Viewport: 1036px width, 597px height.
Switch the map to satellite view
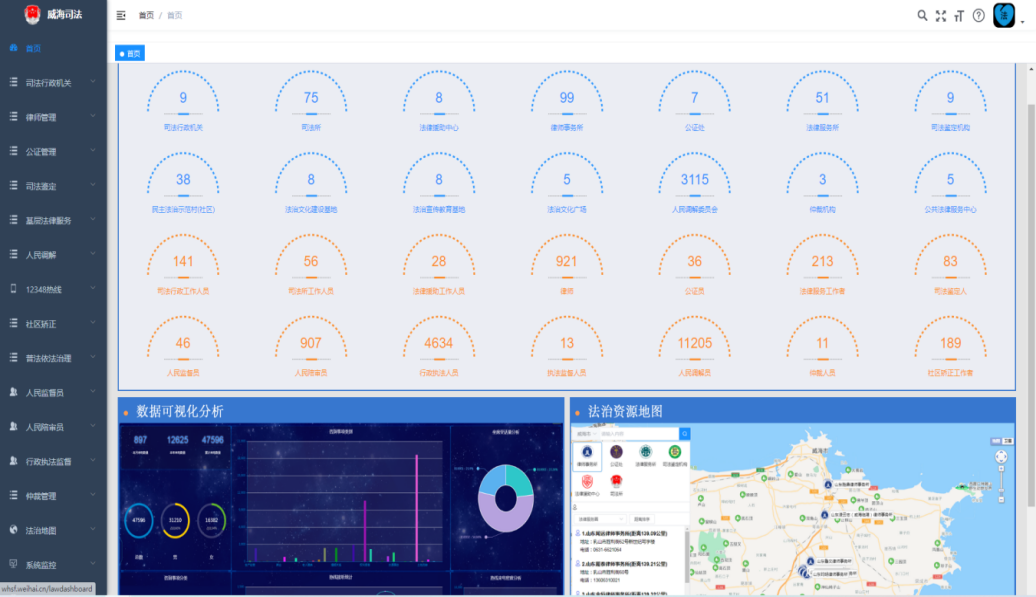(1007, 440)
